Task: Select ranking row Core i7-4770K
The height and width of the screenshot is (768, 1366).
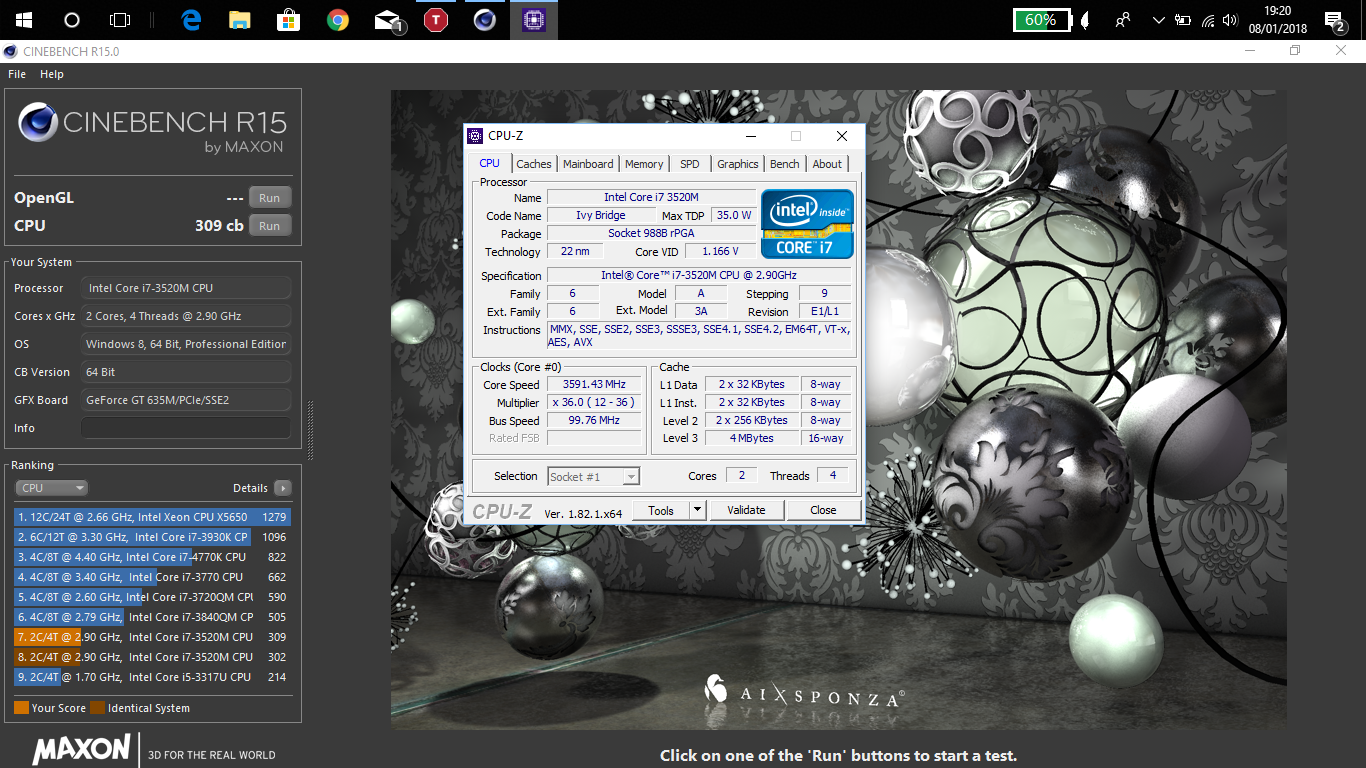Action: 152,557
